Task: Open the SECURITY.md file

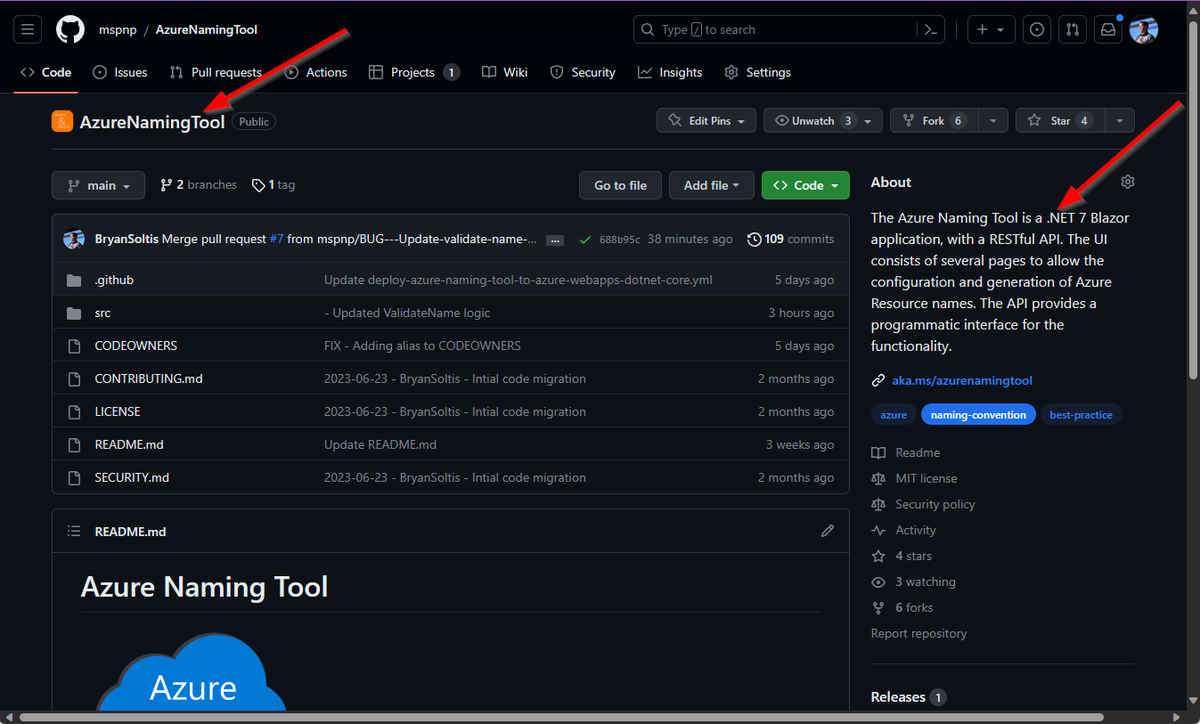Action: tap(132, 477)
